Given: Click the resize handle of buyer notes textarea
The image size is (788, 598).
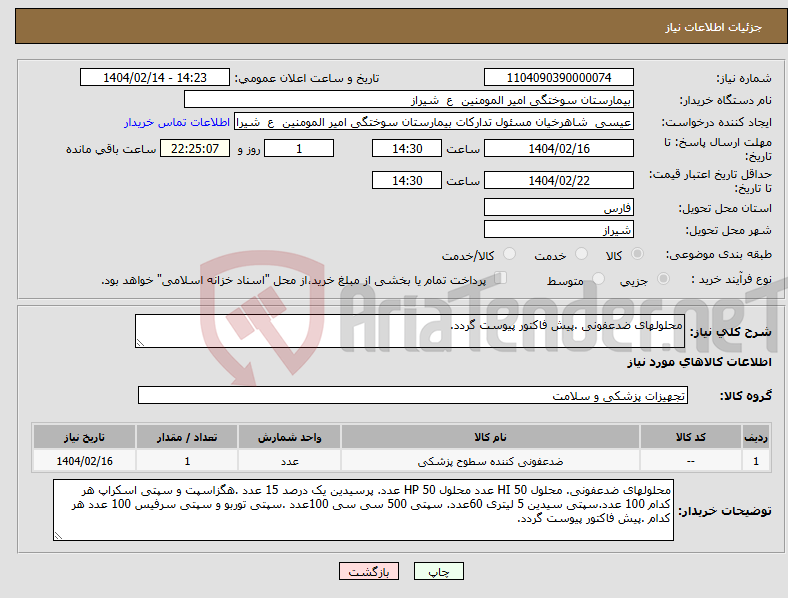Looking at the screenshot, I should [58, 536].
